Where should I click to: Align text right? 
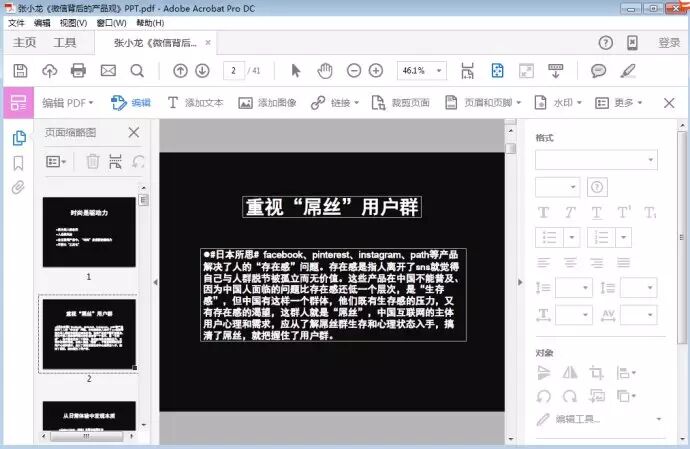pos(596,263)
